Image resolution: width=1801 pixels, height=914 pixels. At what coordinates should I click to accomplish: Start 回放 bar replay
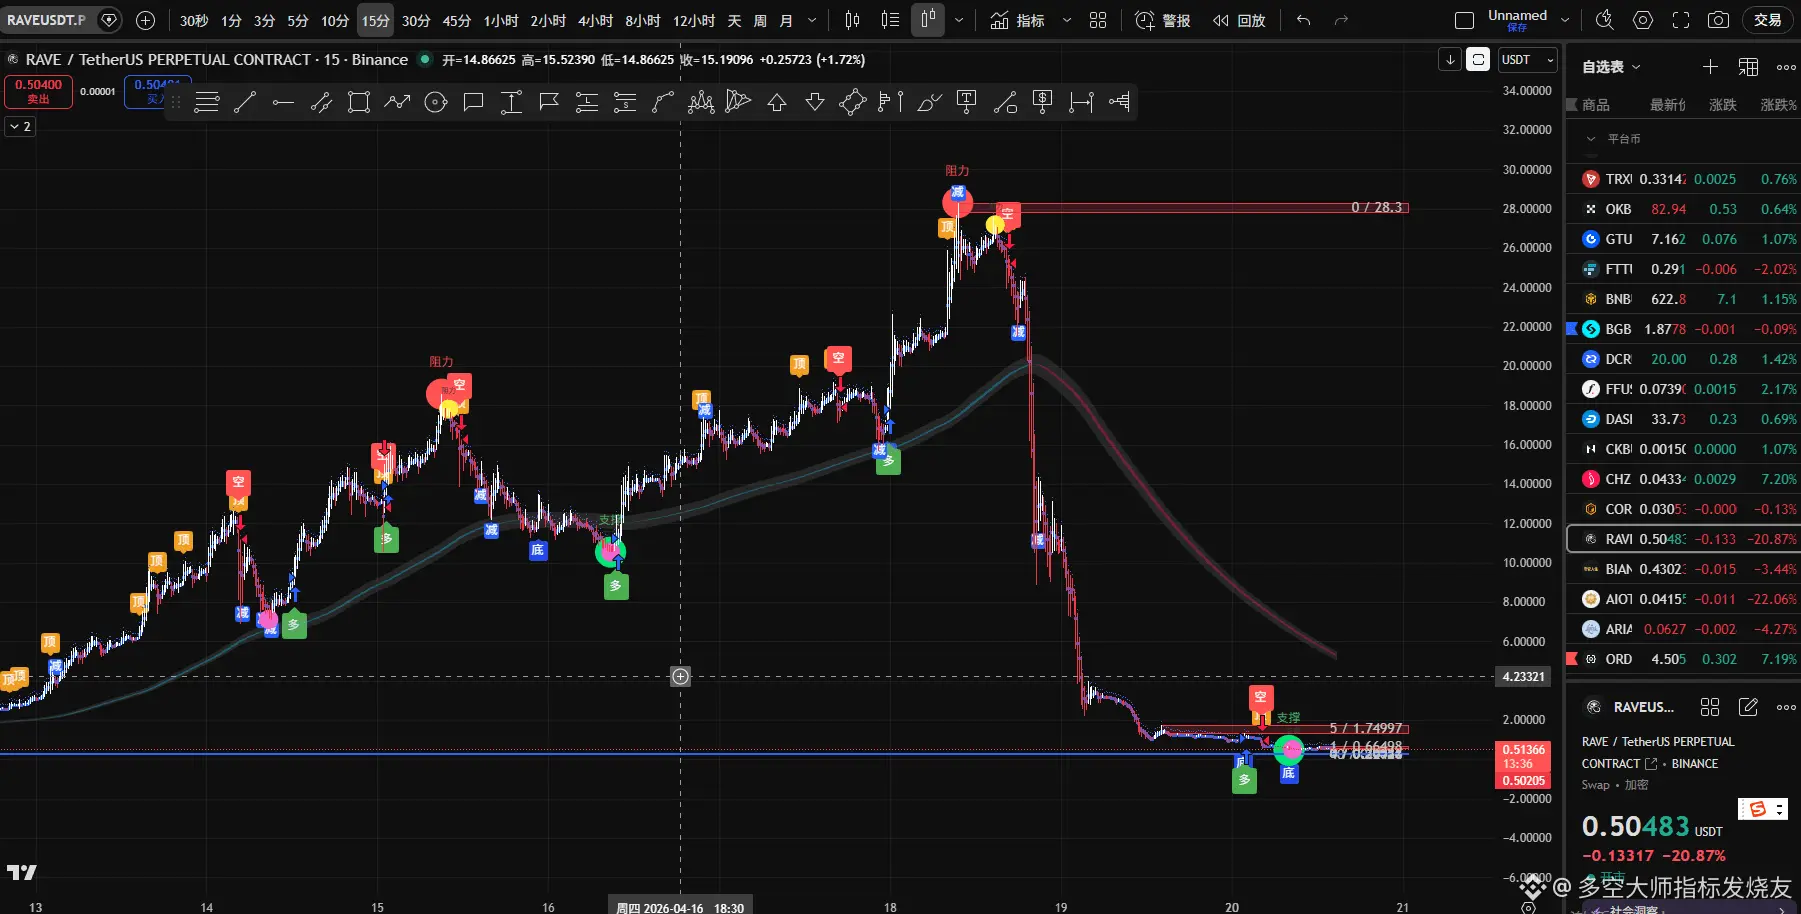[1239, 20]
